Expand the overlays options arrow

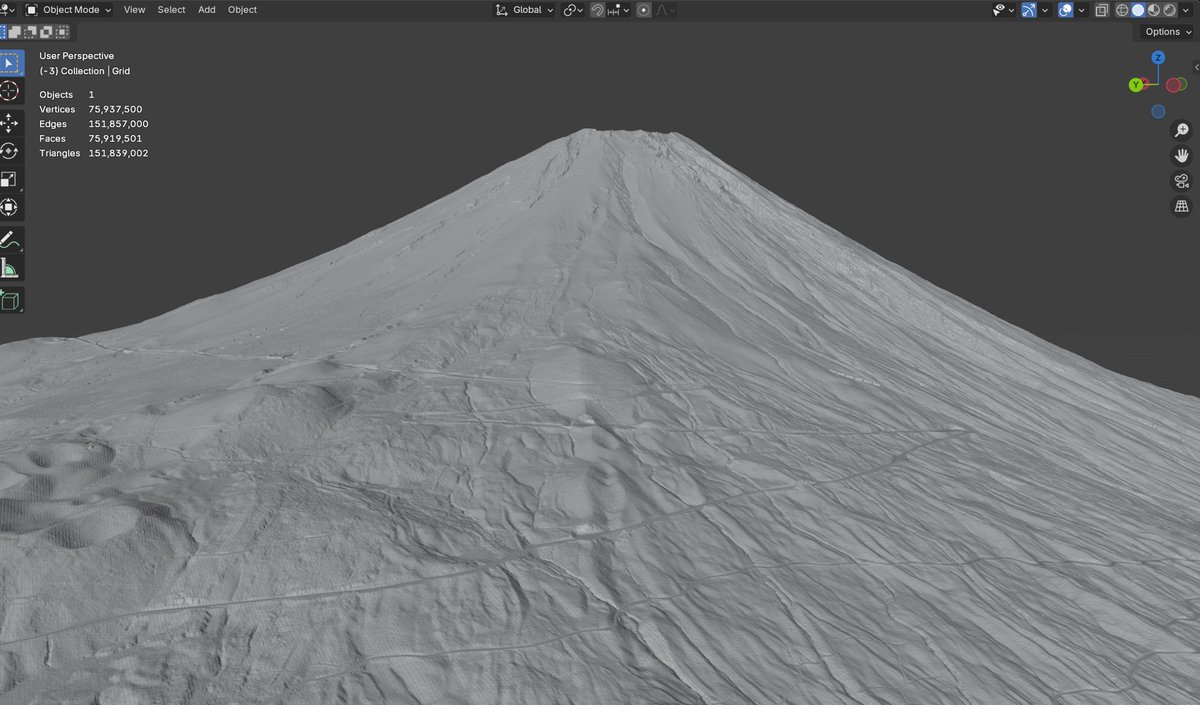(x=1082, y=10)
